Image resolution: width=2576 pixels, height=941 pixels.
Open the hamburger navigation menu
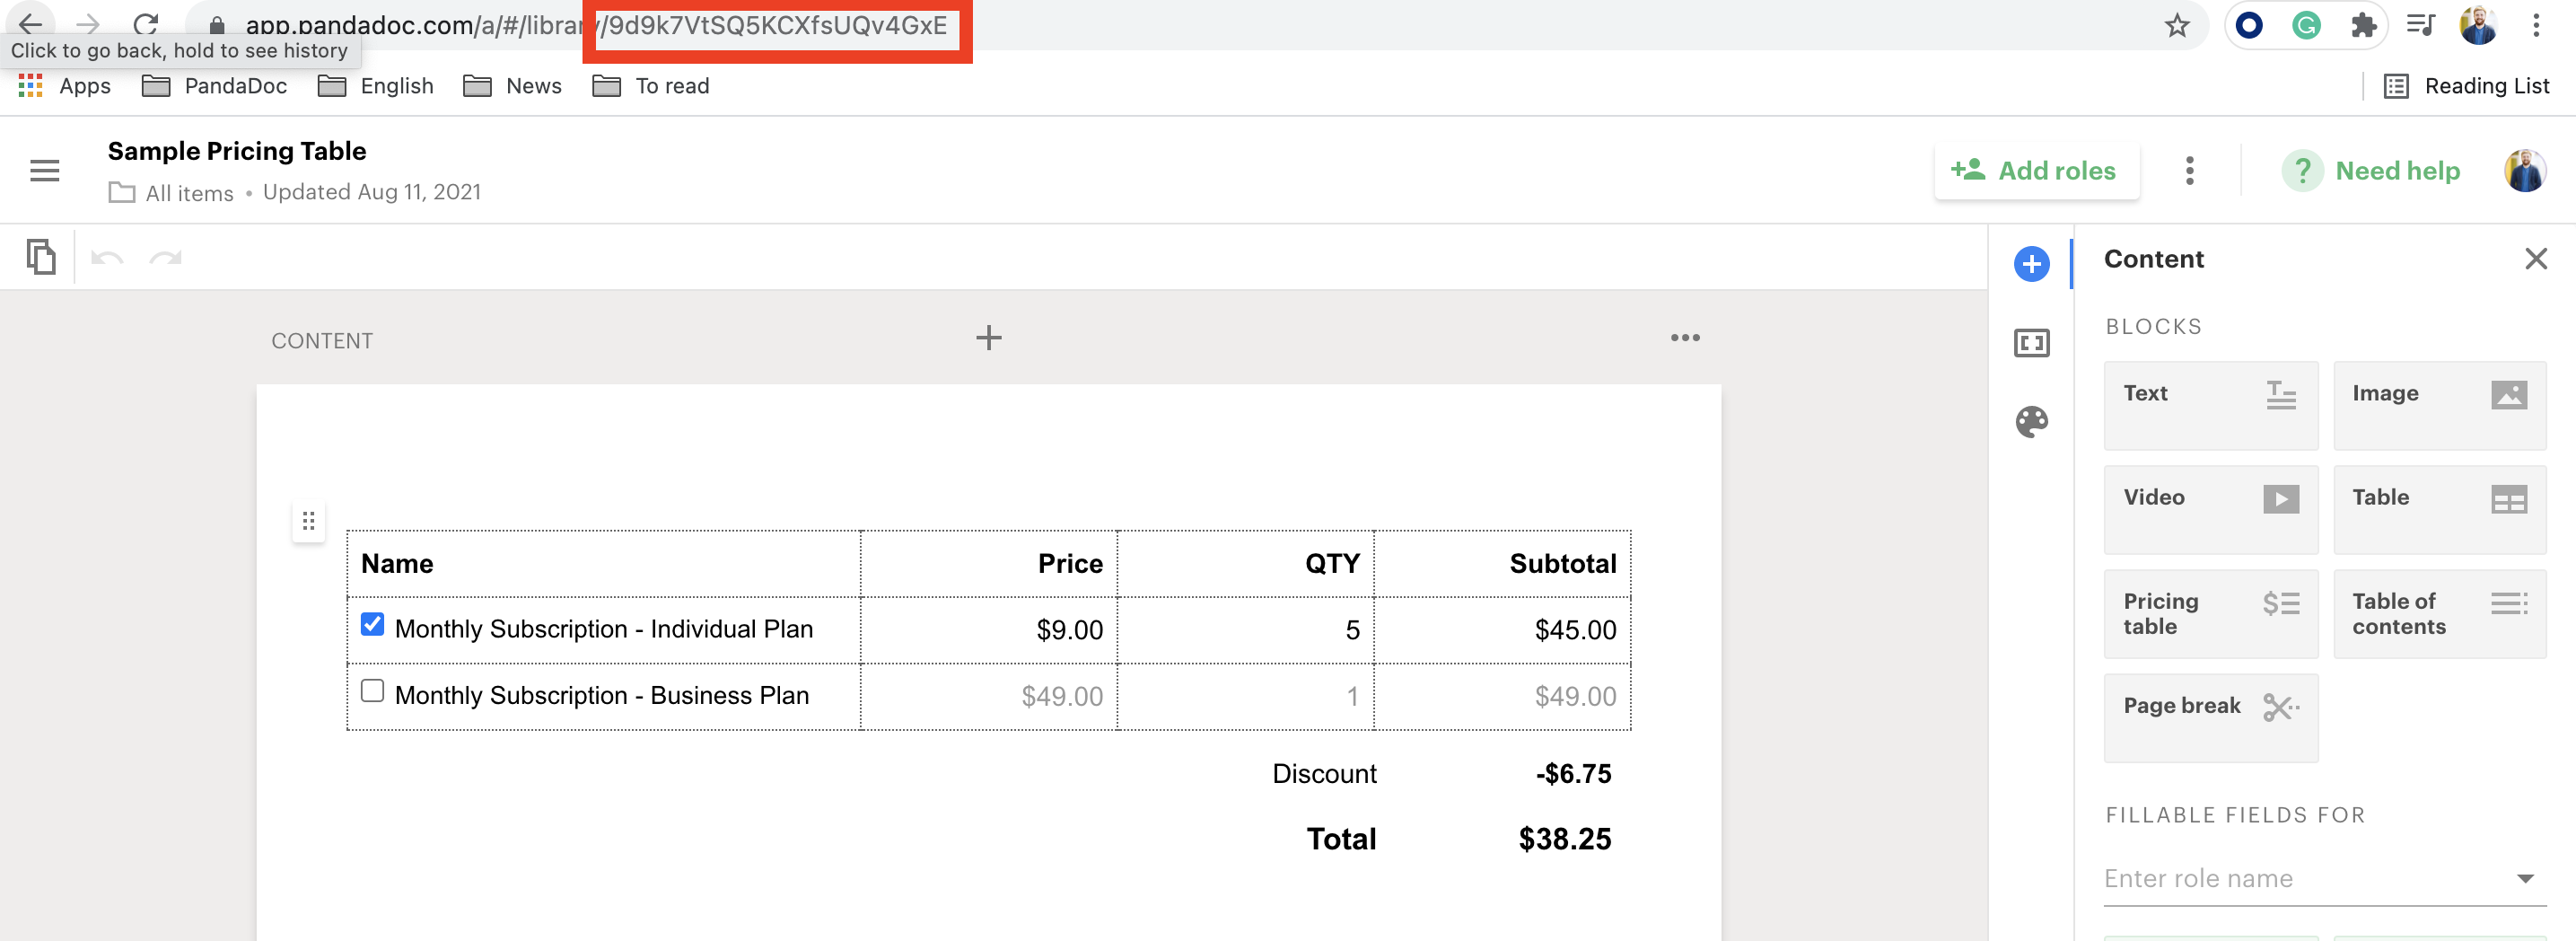click(44, 171)
